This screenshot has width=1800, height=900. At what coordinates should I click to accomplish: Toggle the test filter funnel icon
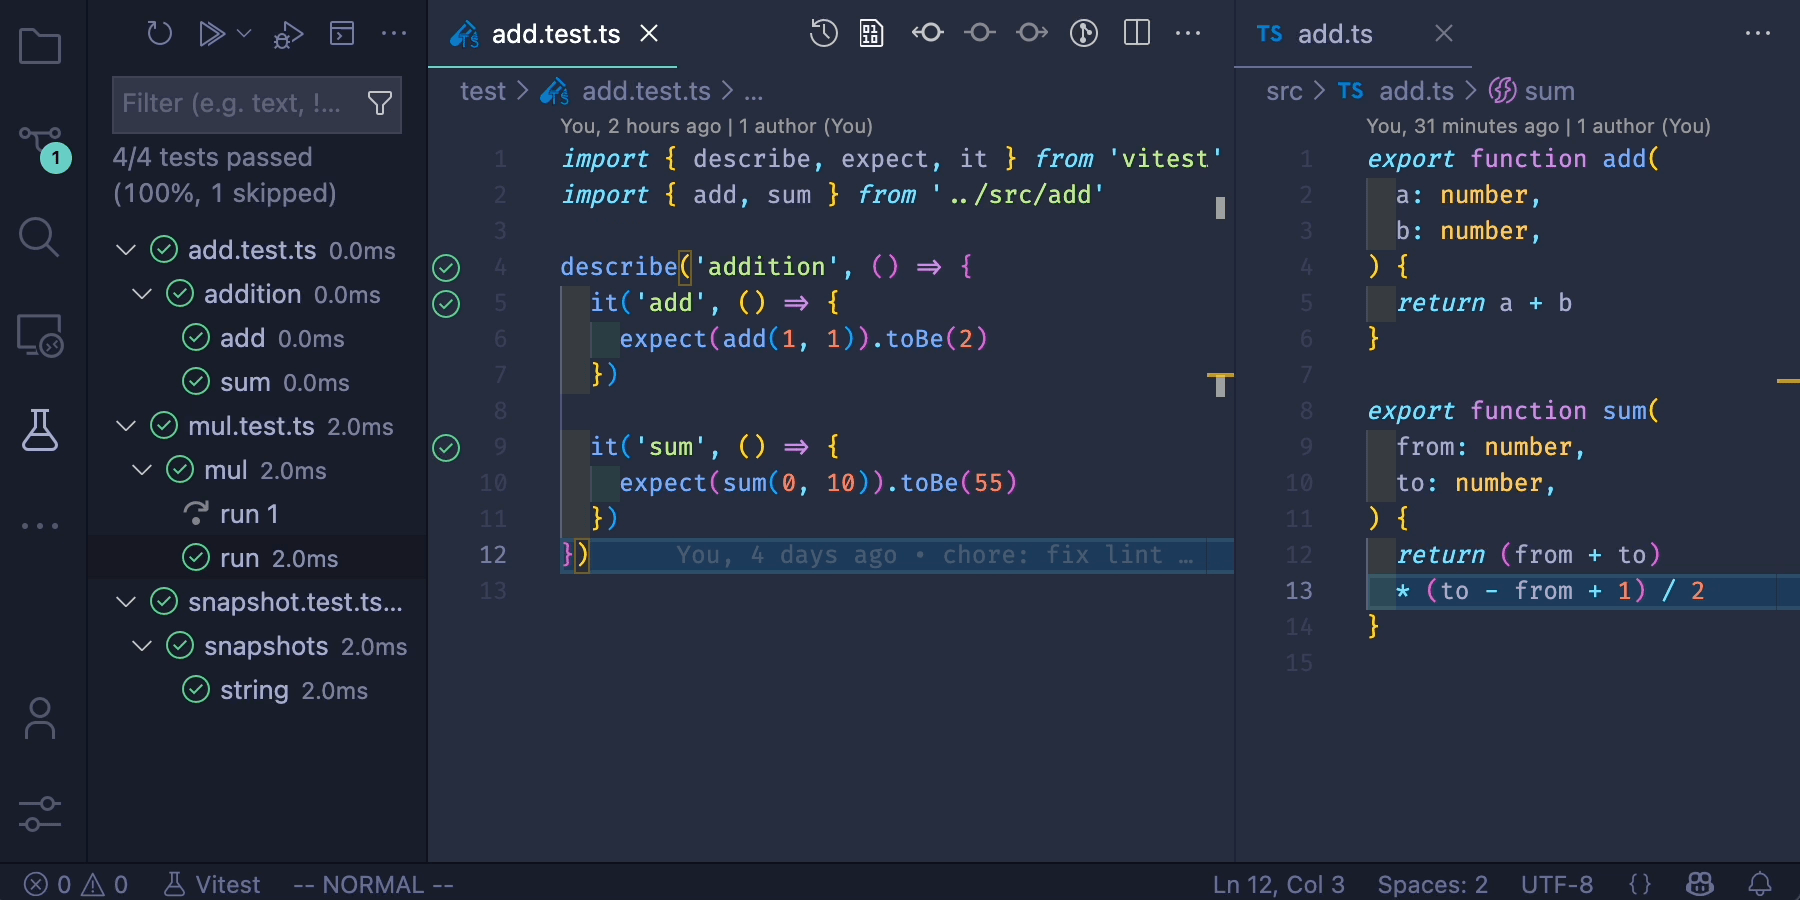(x=380, y=103)
